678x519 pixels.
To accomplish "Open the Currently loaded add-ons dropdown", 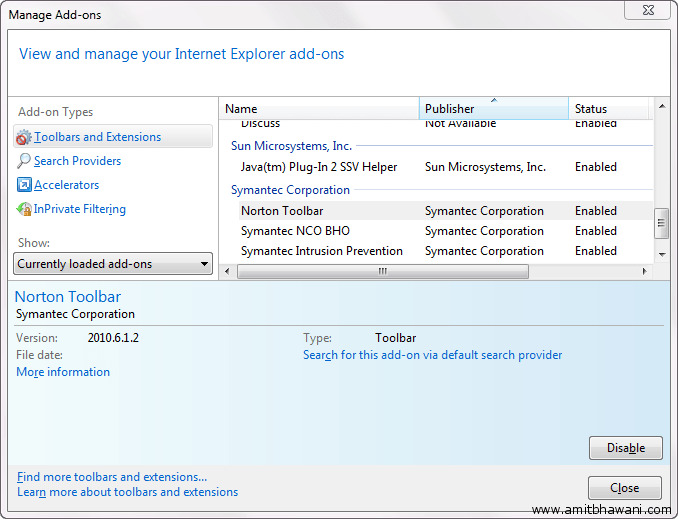I will (x=113, y=264).
